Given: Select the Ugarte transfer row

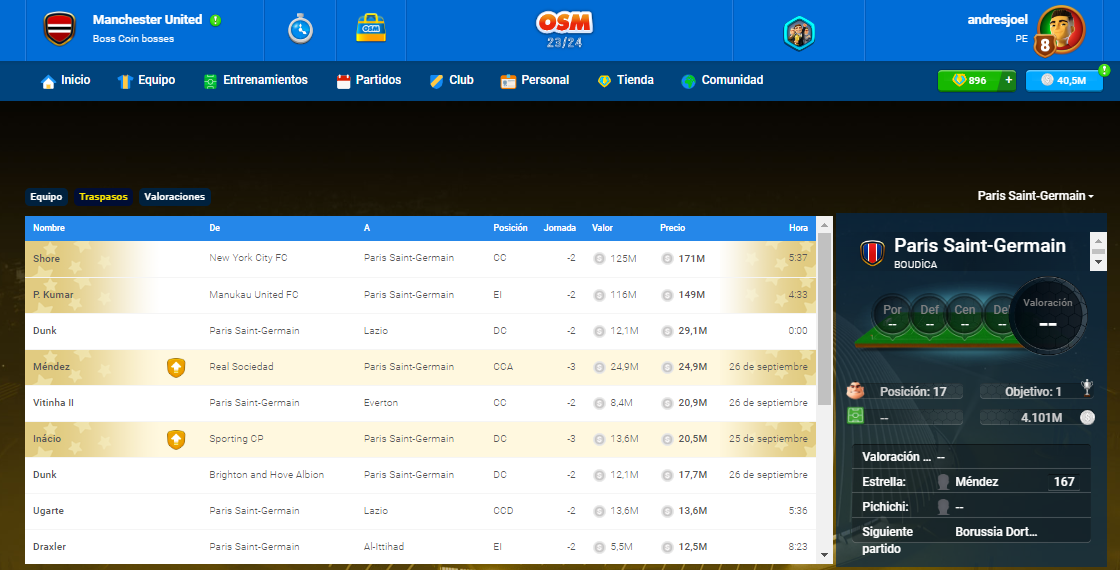Looking at the screenshot, I should point(421,511).
